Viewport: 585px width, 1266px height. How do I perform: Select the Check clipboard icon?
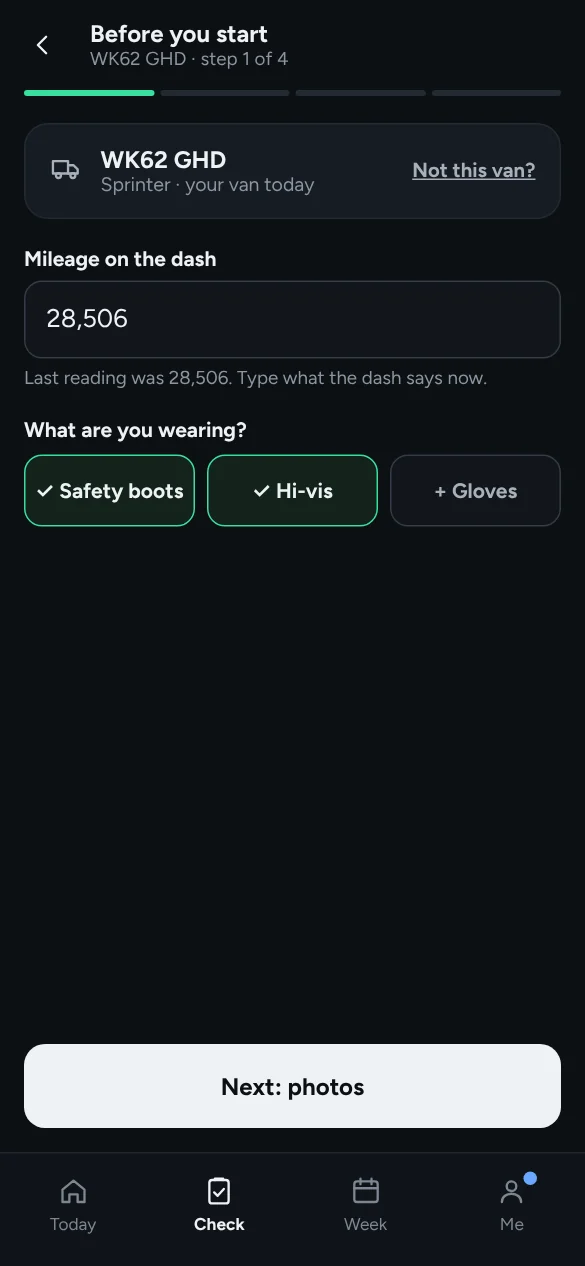(219, 1191)
